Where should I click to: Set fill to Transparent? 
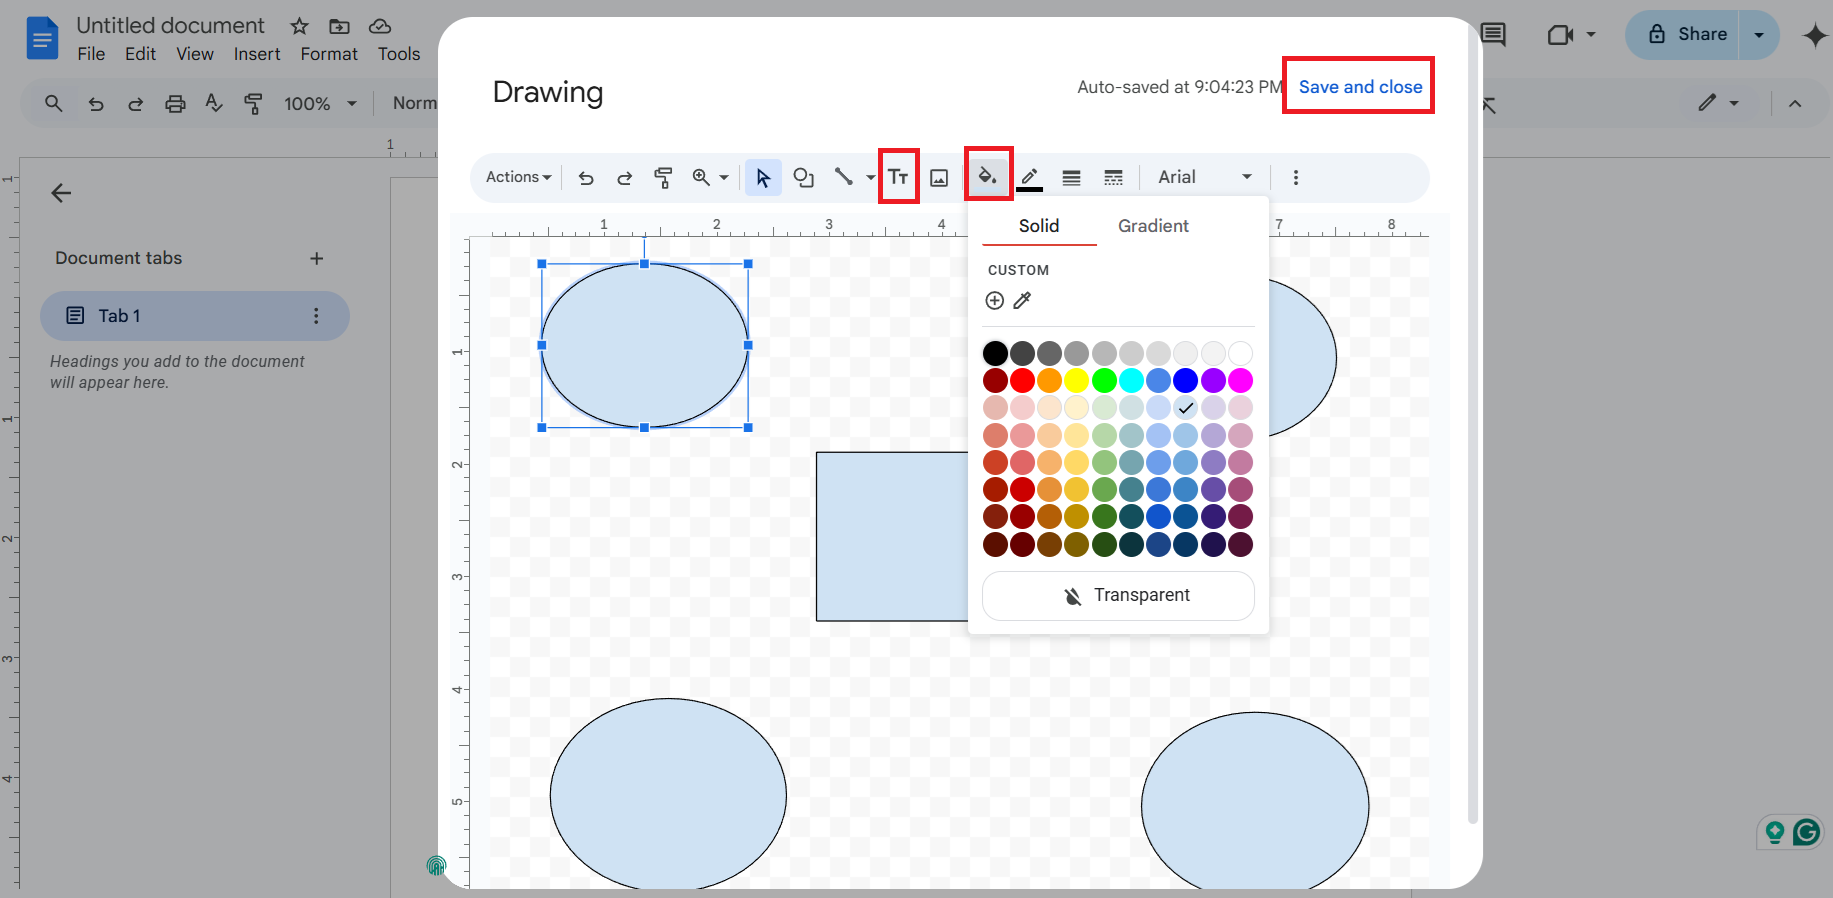[x=1118, y=596]
